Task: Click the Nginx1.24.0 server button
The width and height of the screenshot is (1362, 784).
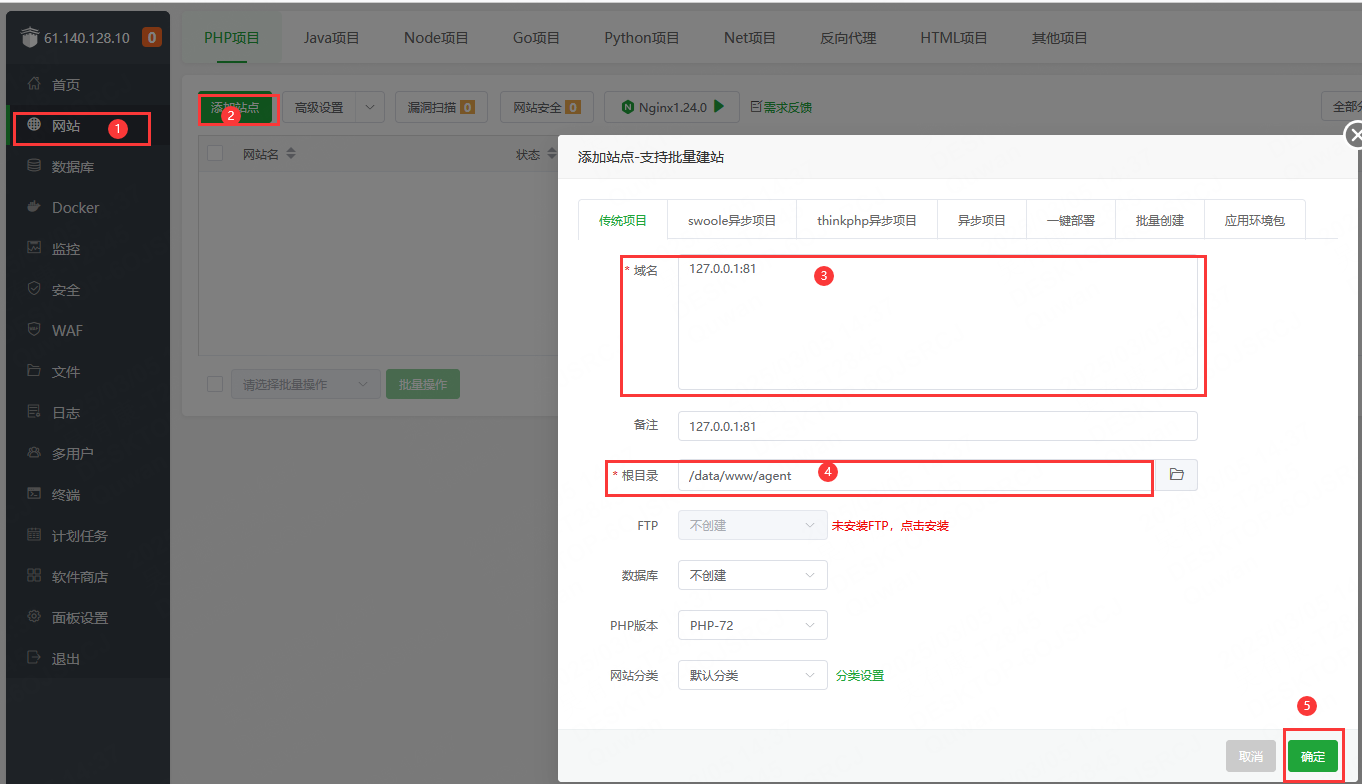Action: pyautogui.click(x=671, y=107)
